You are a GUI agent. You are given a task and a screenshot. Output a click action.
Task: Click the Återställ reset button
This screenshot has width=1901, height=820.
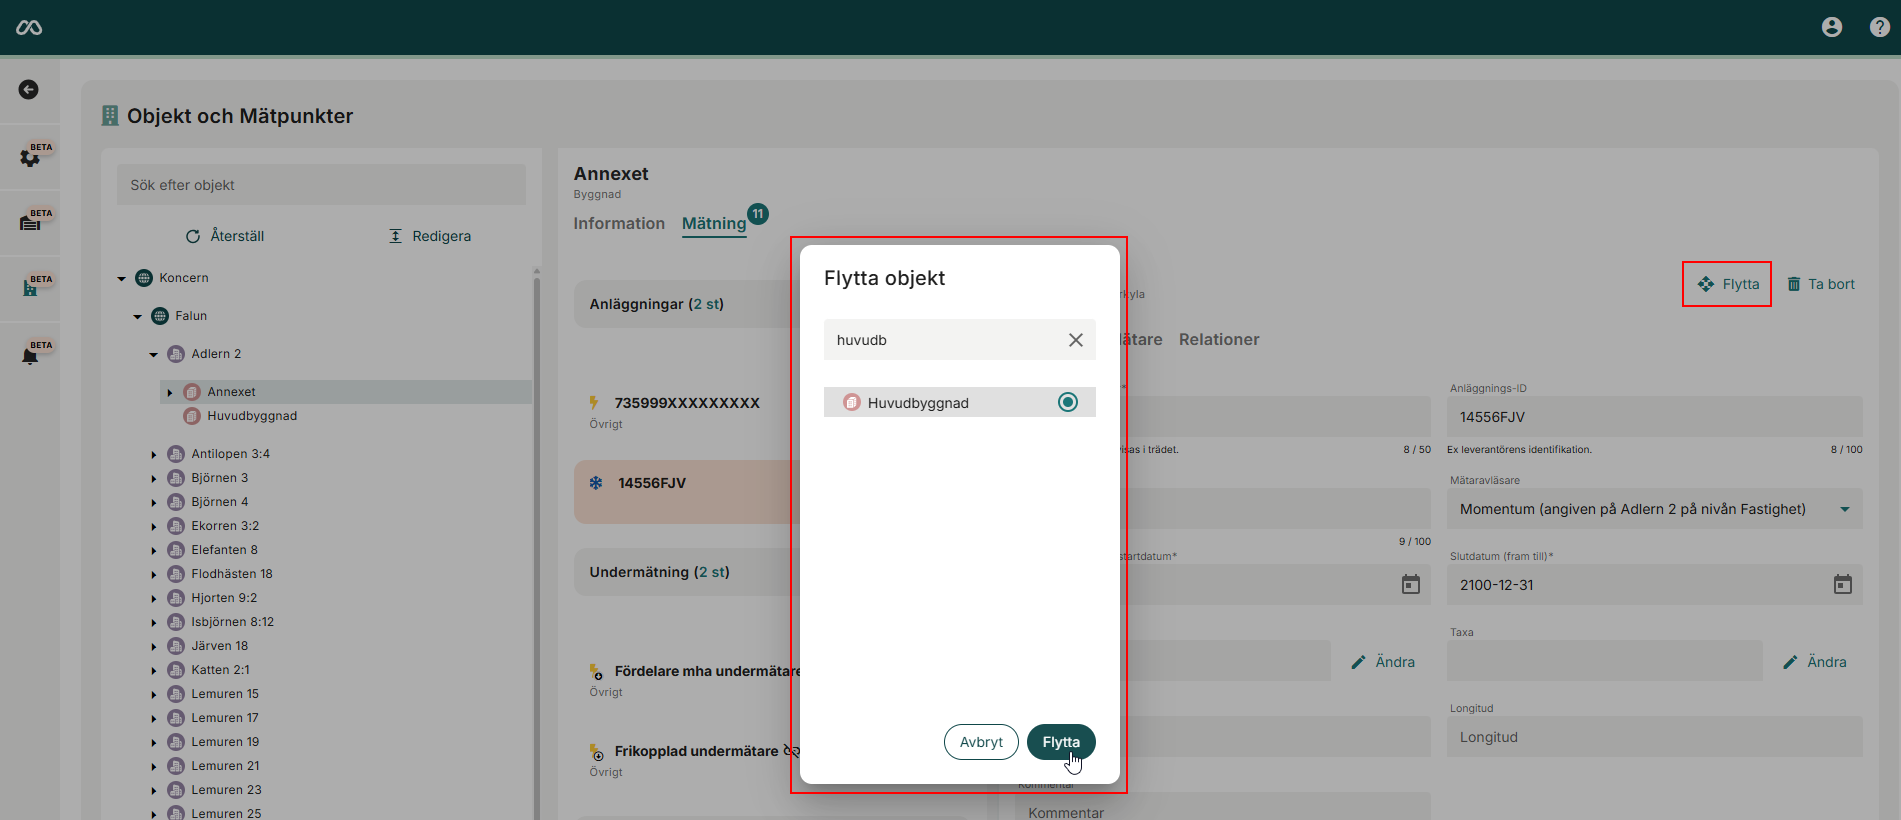coord(225,236)
